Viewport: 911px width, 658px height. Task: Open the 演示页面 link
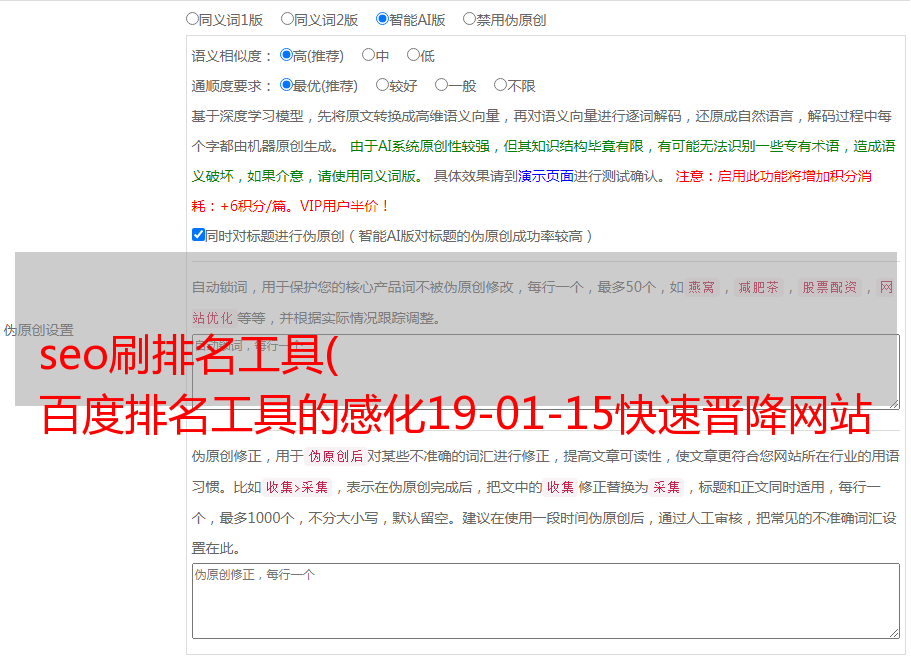tap(546, 176)
